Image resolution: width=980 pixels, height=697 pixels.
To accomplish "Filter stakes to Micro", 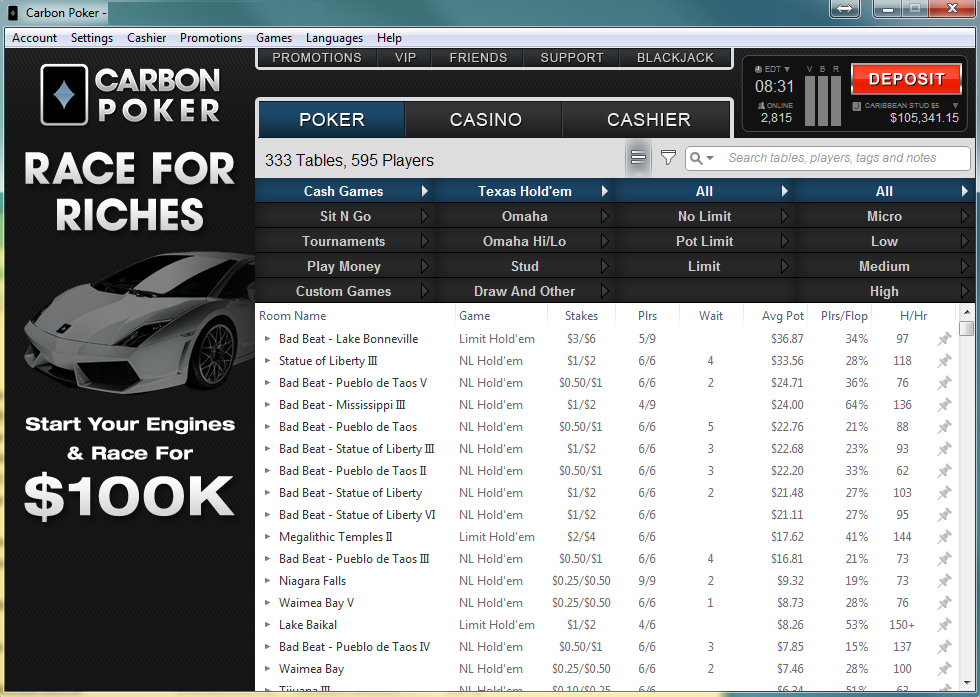I will (x=885, y=216).
